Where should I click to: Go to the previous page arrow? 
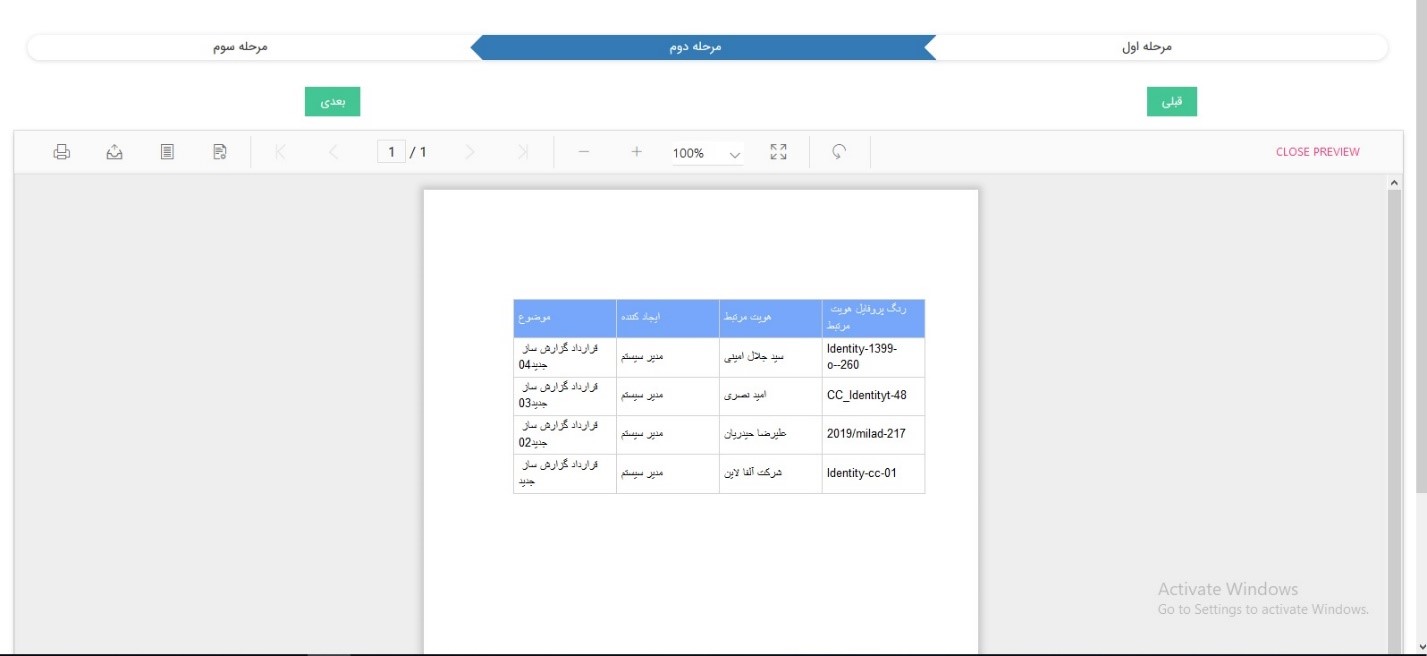[x=334, y=152]
